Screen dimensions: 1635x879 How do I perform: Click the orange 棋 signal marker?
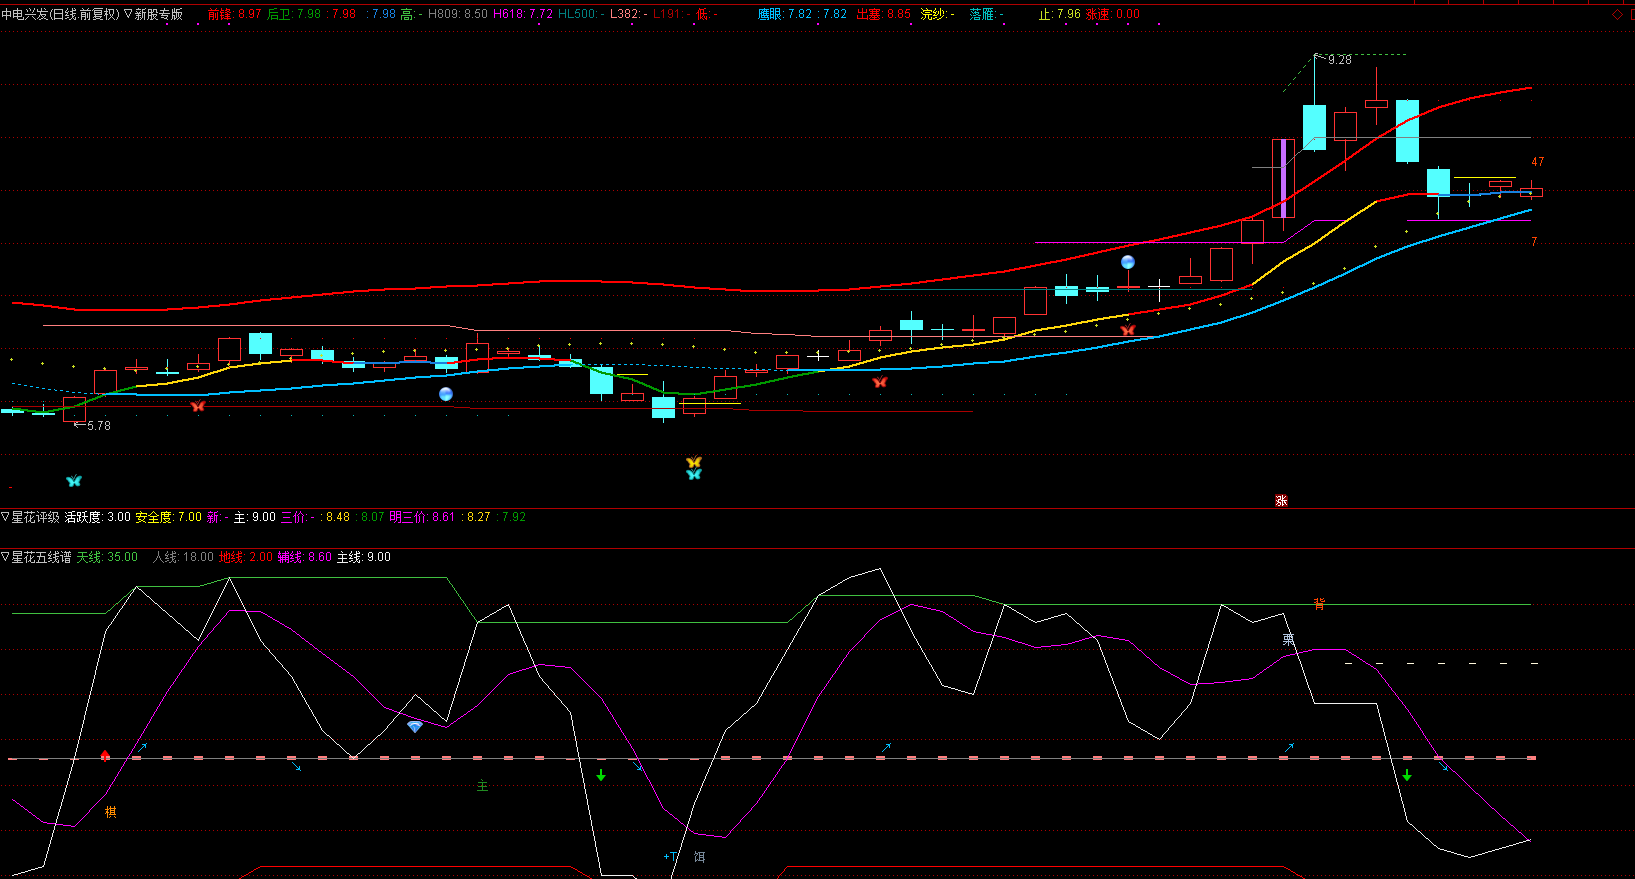click(111, 812)
